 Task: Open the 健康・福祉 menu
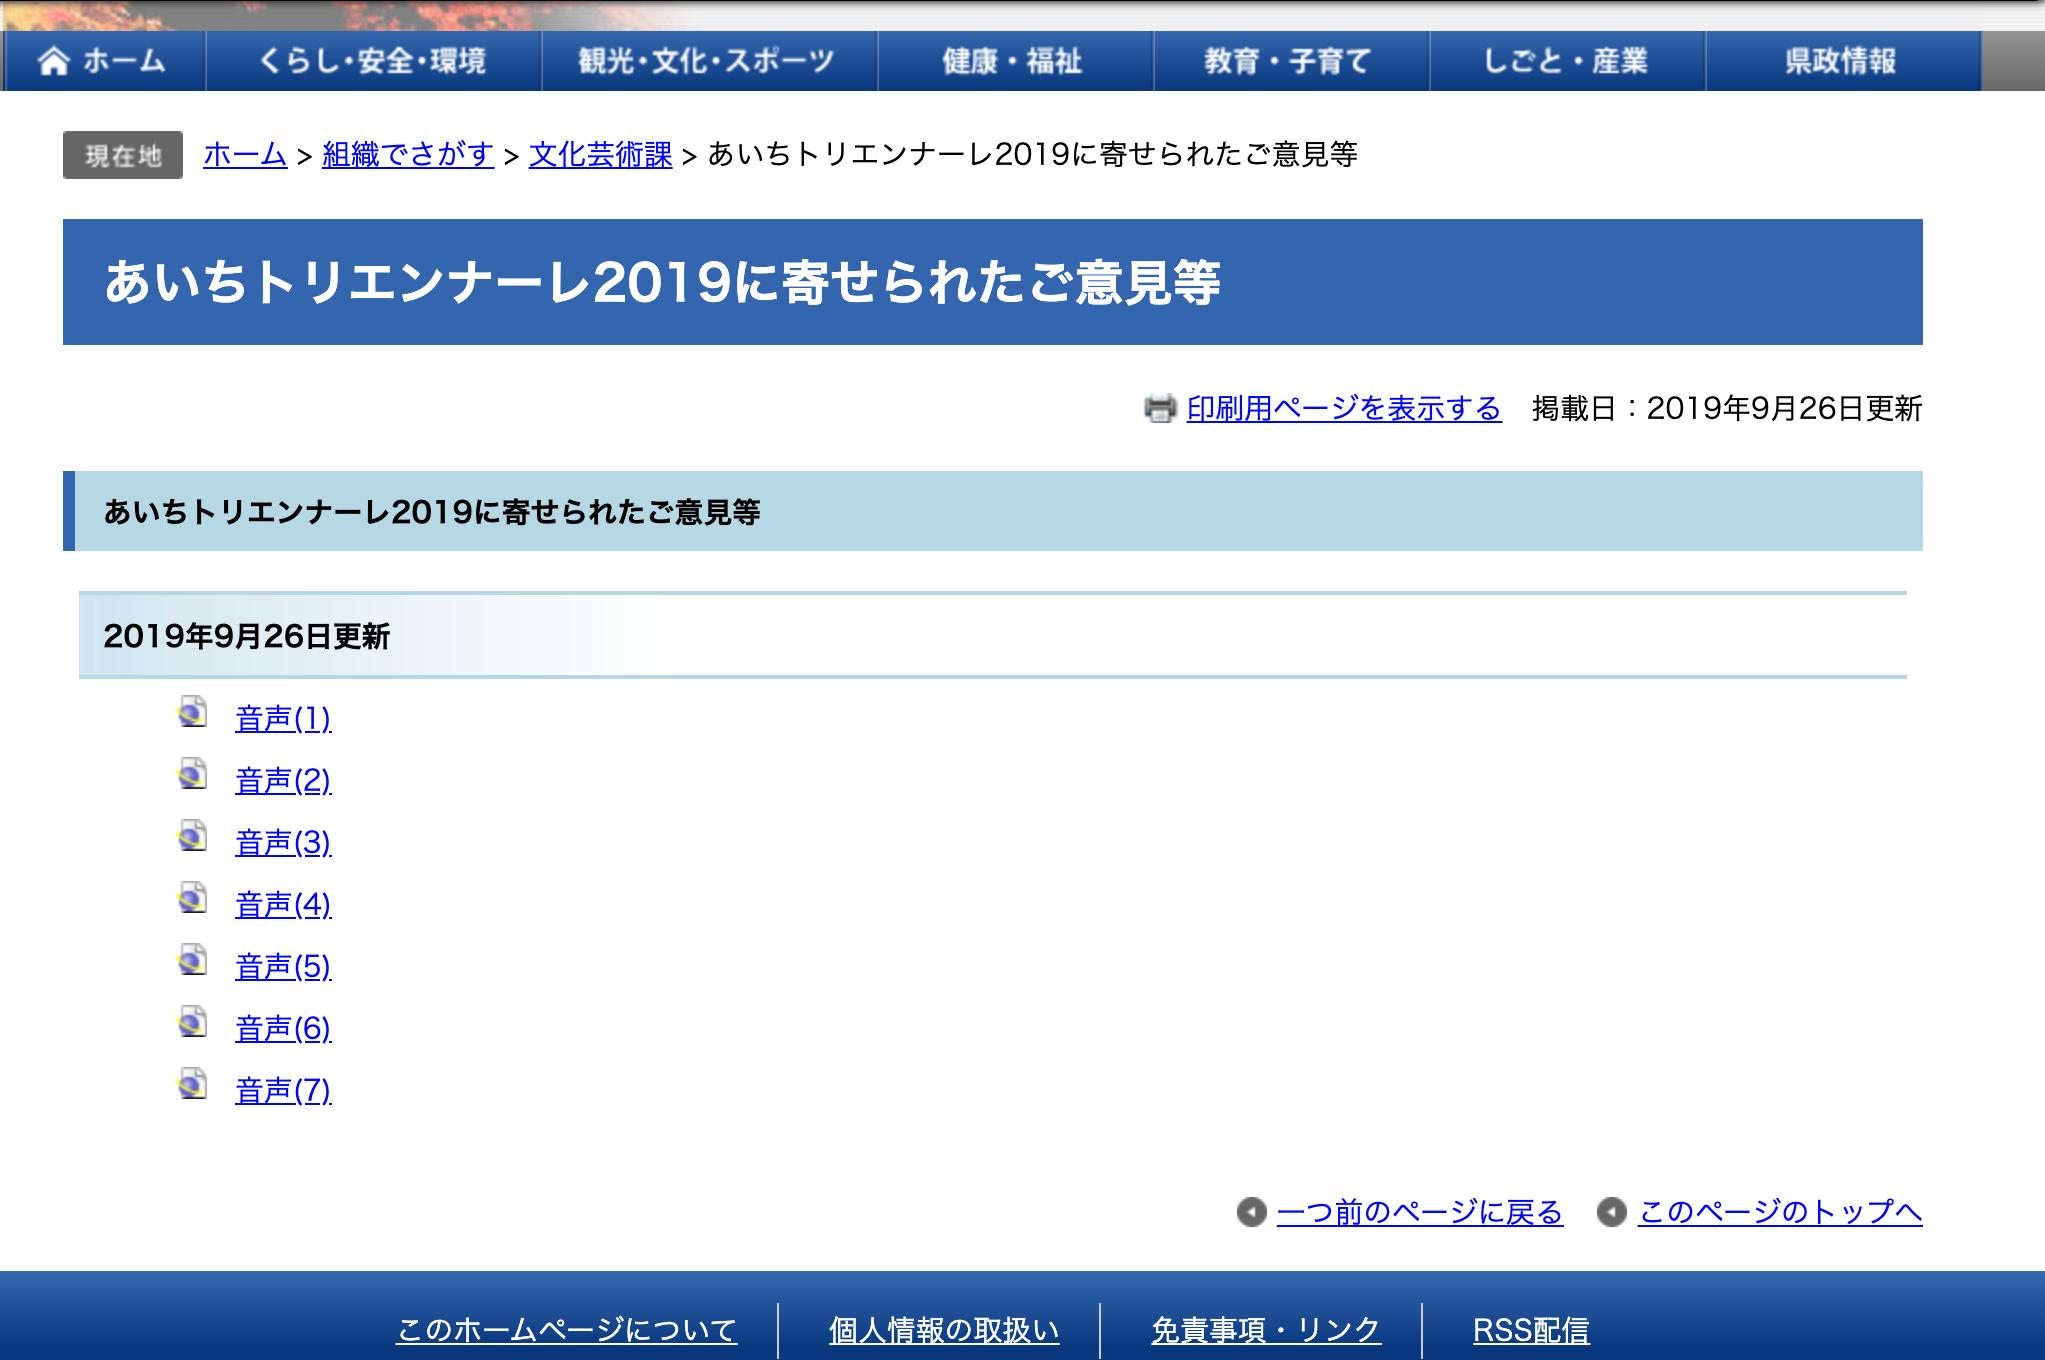[1015, 61]
